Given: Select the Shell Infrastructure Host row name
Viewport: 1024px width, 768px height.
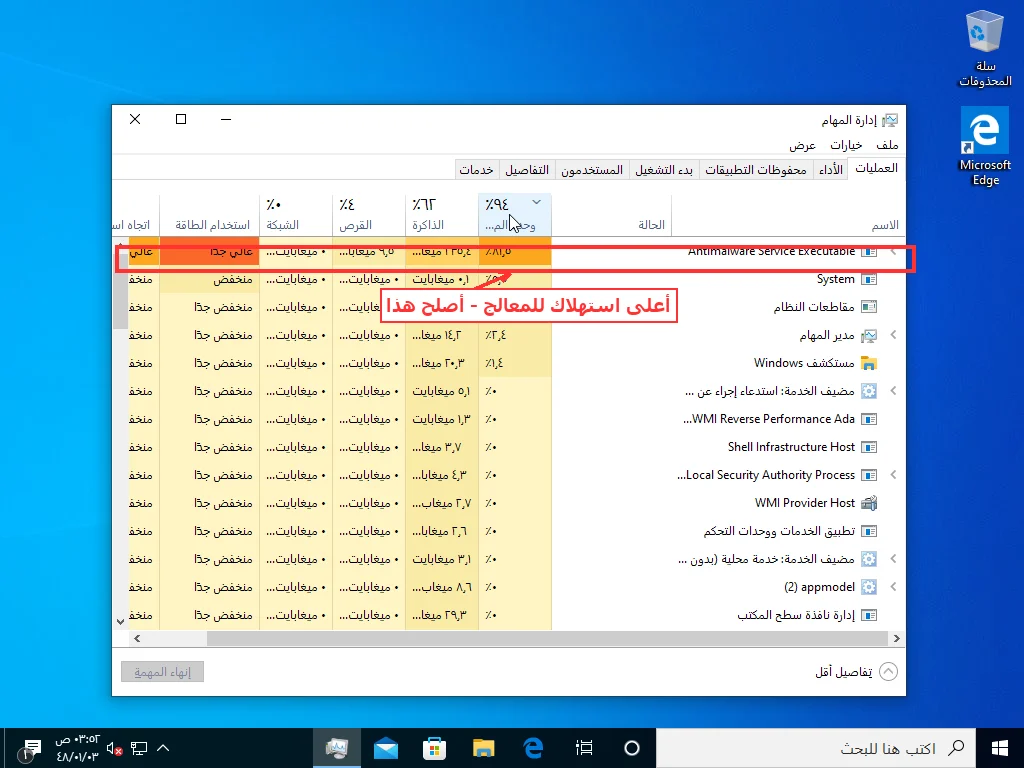Looking at the screenshot, I should tap(791, 447).
